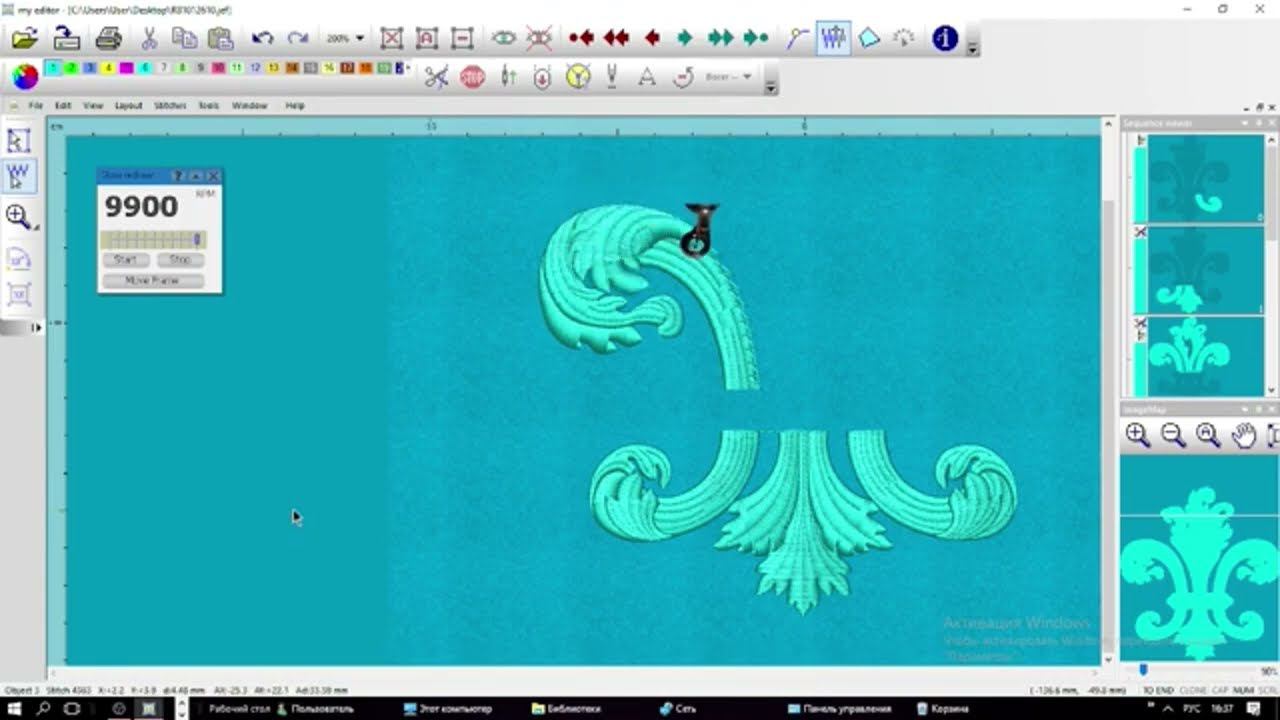
Task: Print the design using the printer icon
Action: point(108,39)
